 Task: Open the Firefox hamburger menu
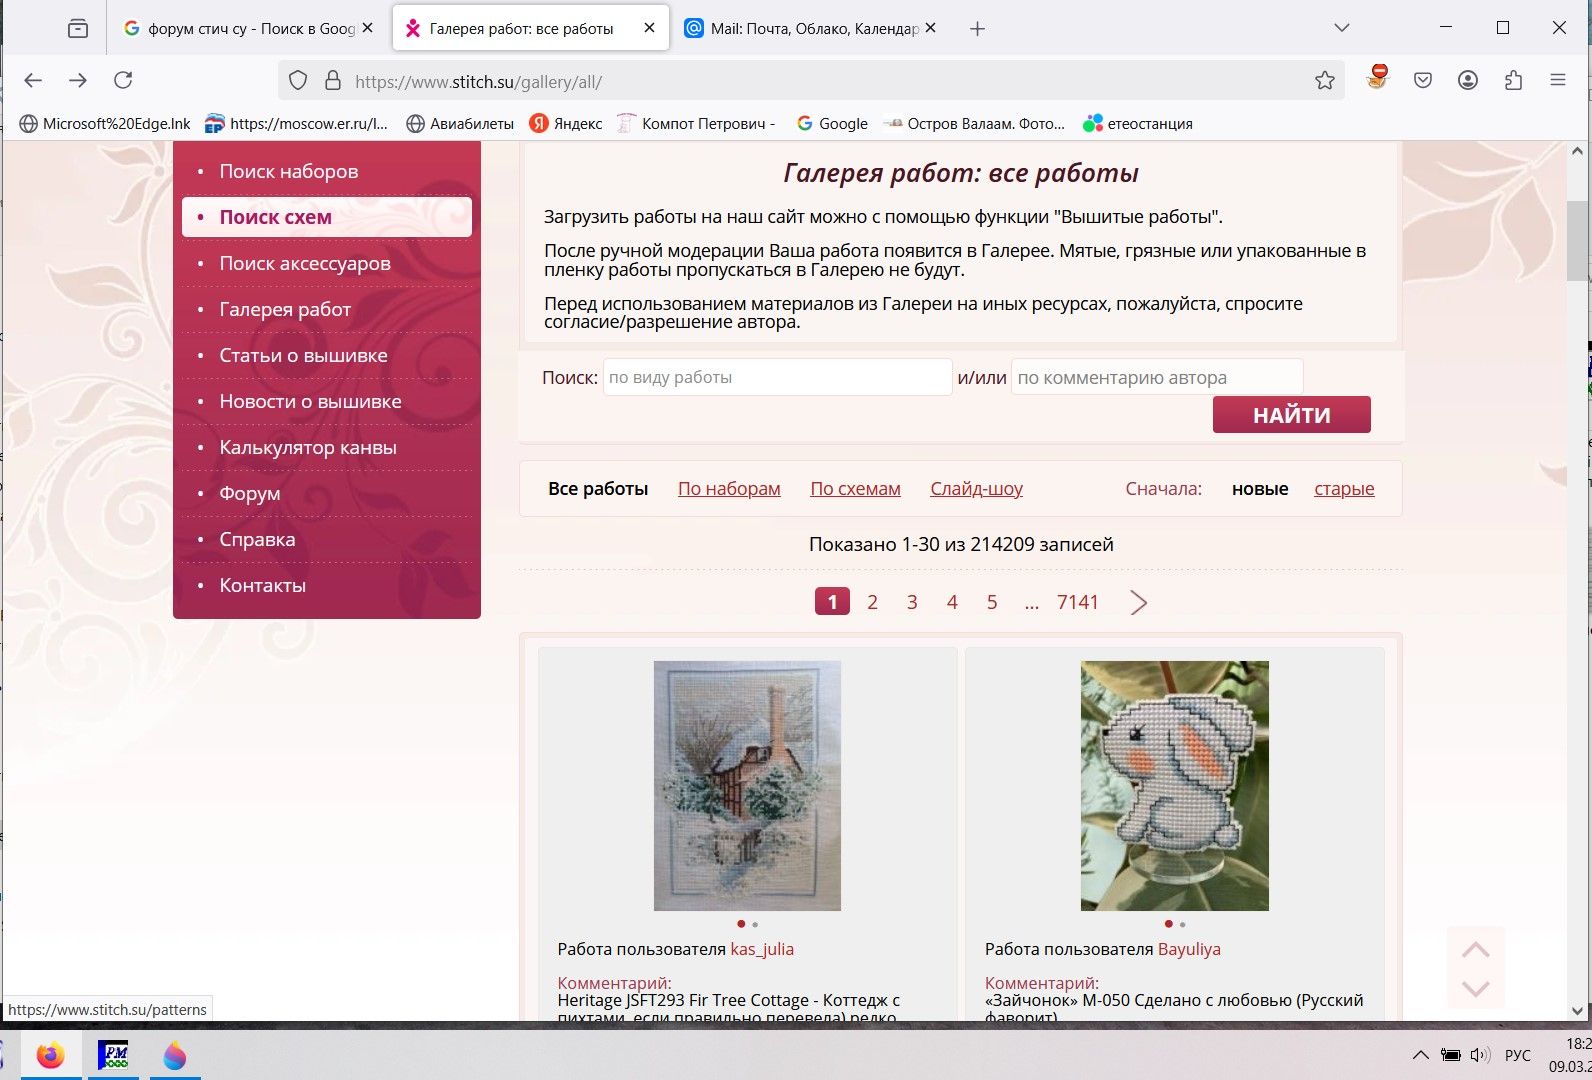(x=1557, y=81)
